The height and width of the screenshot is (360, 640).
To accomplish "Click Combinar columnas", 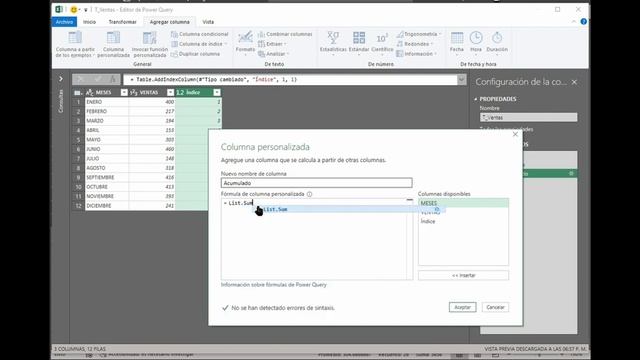I will [x=285, y=34].
